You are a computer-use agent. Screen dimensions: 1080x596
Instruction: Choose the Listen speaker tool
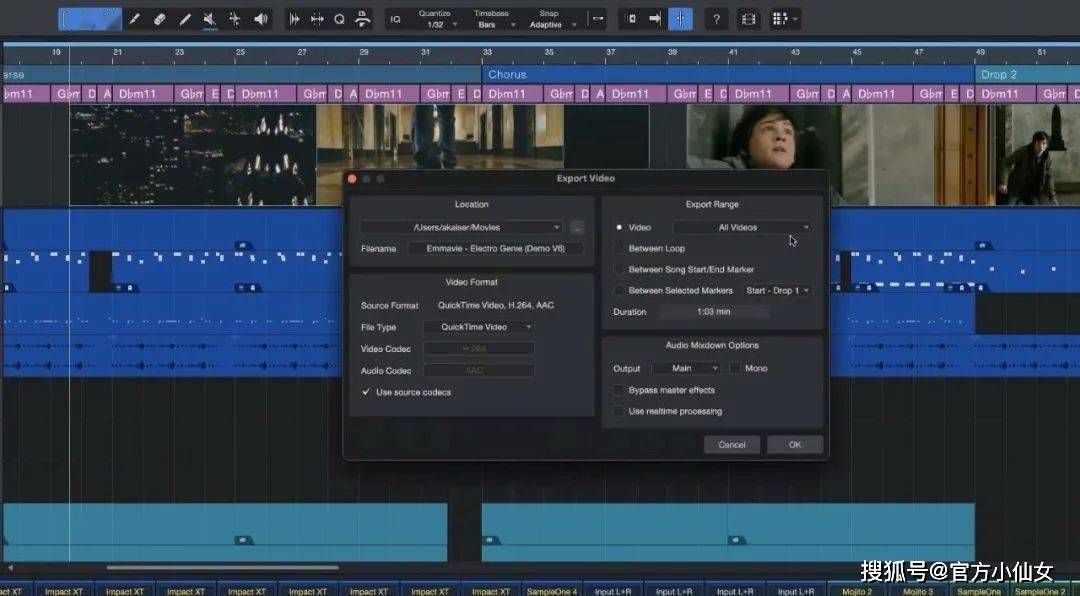261,19
